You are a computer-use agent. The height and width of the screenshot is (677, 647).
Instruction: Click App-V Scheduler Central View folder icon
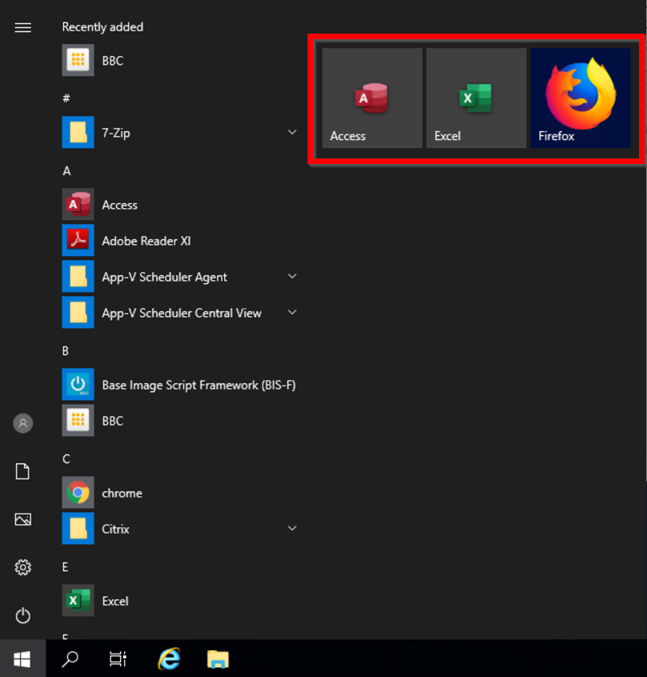pyautogui.click(x=78, y=312)
